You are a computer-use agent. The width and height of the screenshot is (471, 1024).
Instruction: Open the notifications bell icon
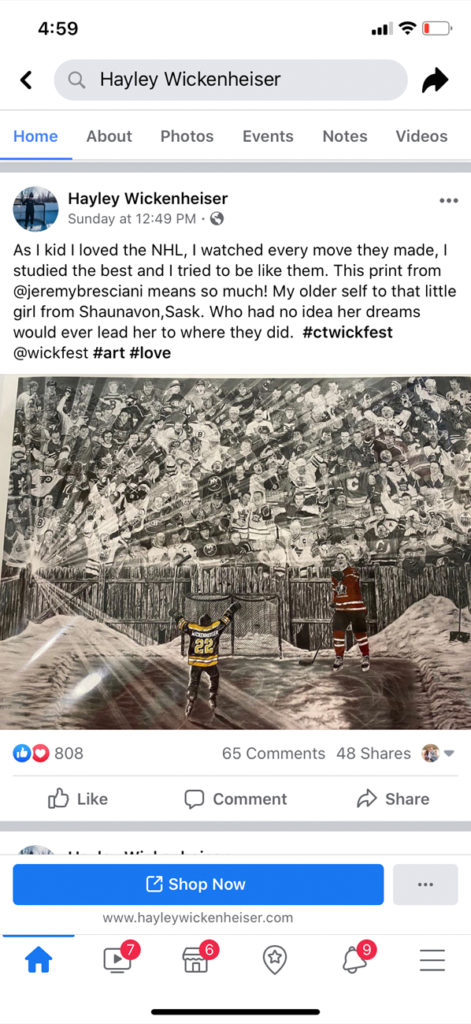tap(355, 959)
